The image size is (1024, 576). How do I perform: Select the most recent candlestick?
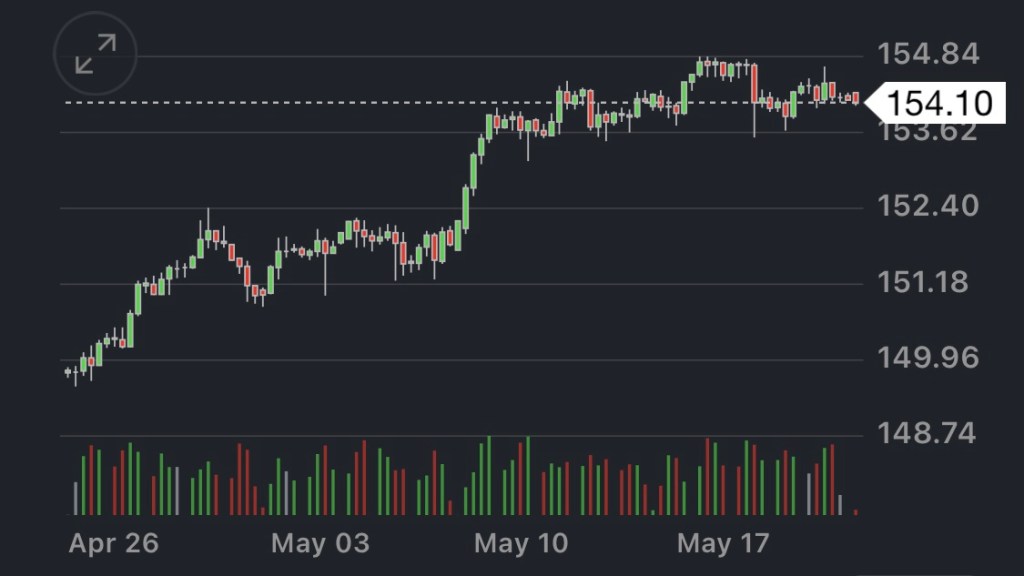tap(856, 97)
